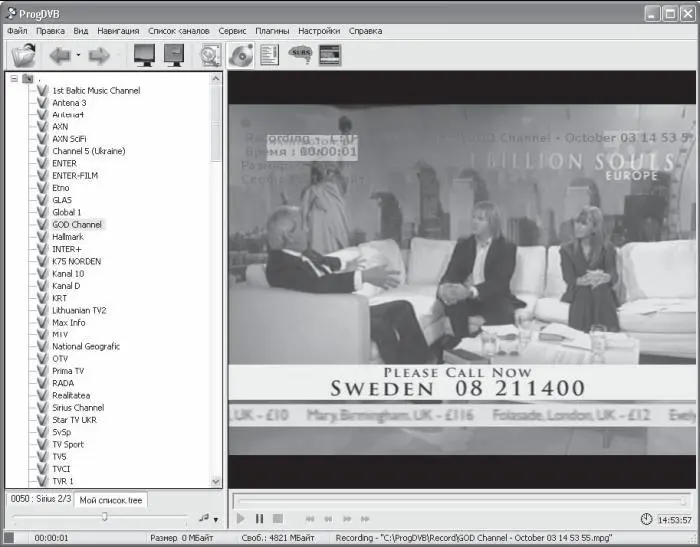Viewport: 700px width, 547px height.
Task: Select the Hallmark channel
Action: [70, 237]
